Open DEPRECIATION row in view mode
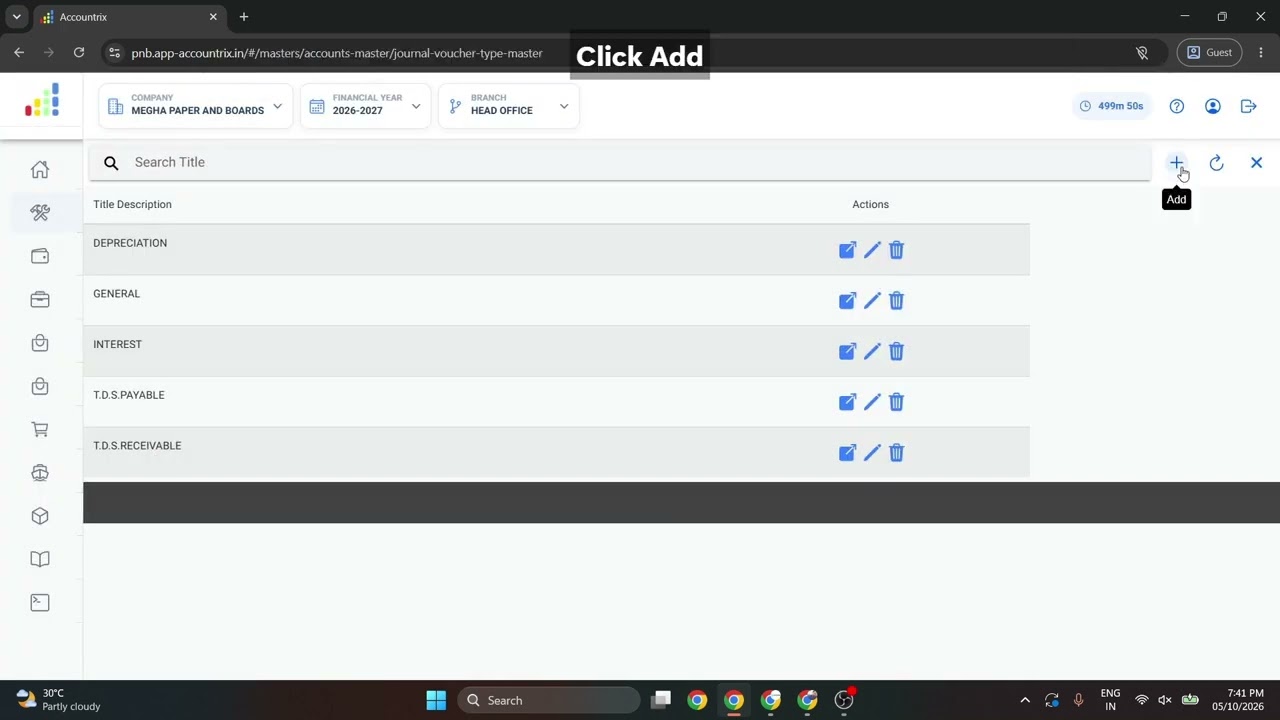This screenshot has height=720, width=1280. click(847, 250)
